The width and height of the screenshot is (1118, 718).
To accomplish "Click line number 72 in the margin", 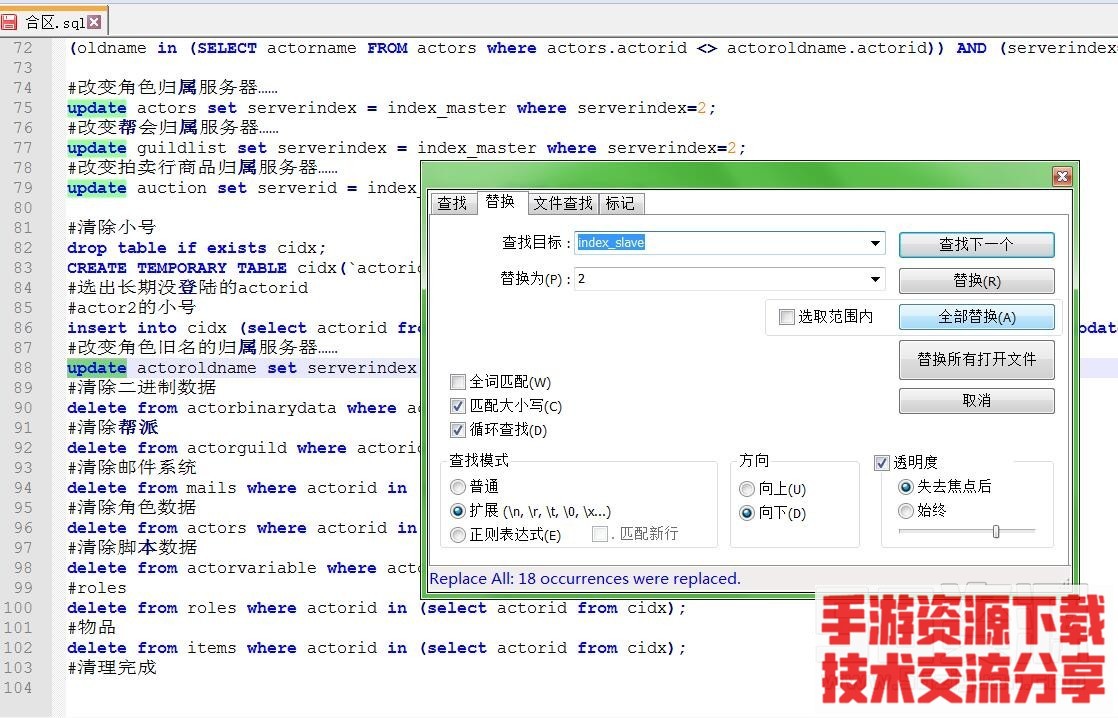I will 23,48.
